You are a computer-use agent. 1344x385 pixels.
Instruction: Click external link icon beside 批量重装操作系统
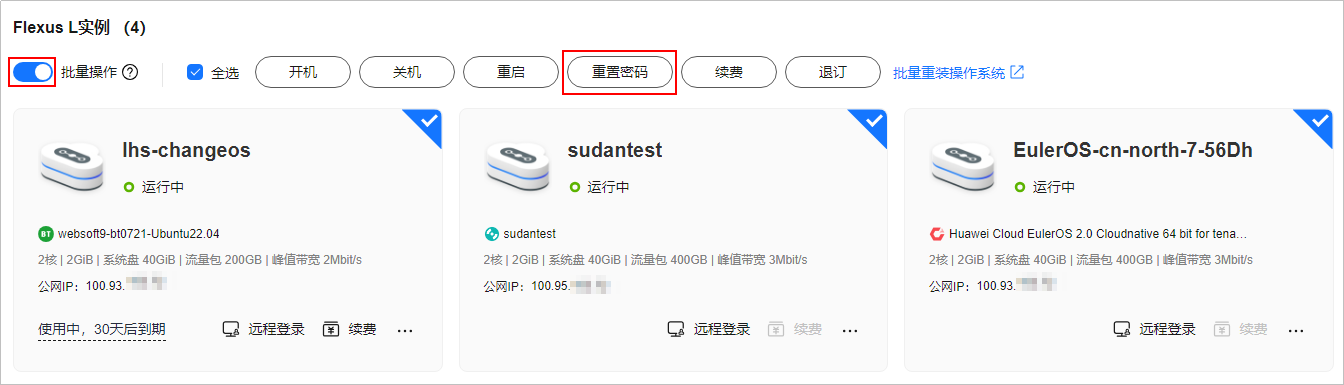coord(1017,72)
